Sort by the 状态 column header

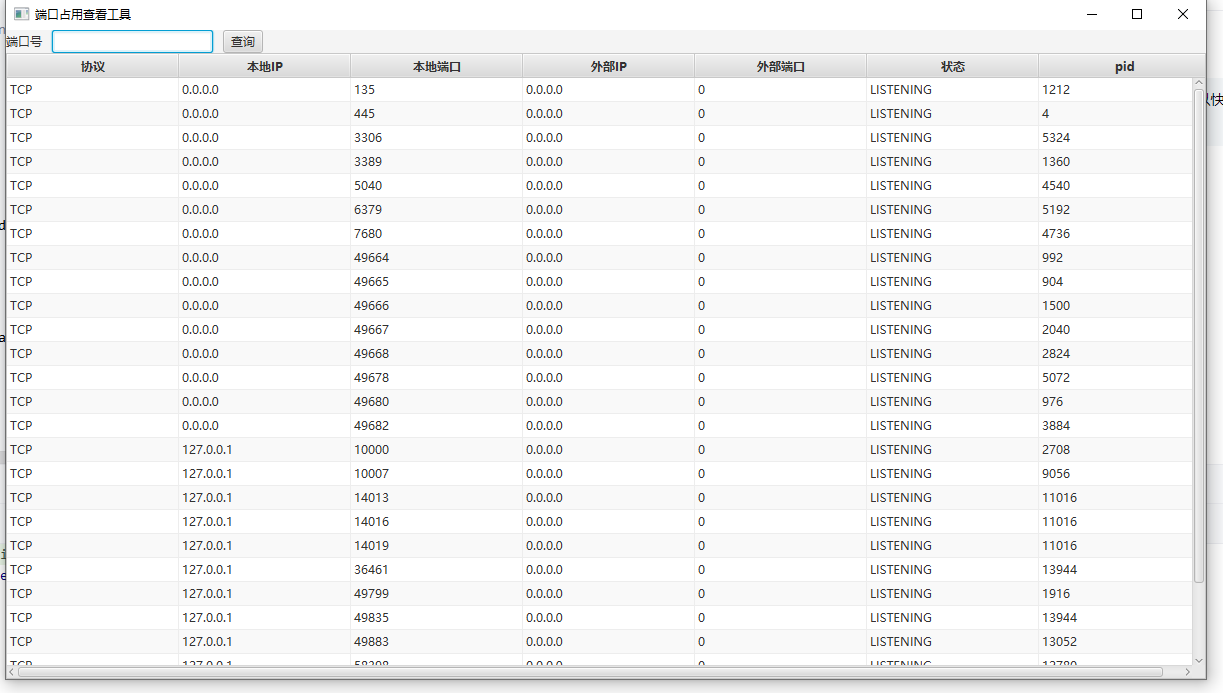coord(953,67)
